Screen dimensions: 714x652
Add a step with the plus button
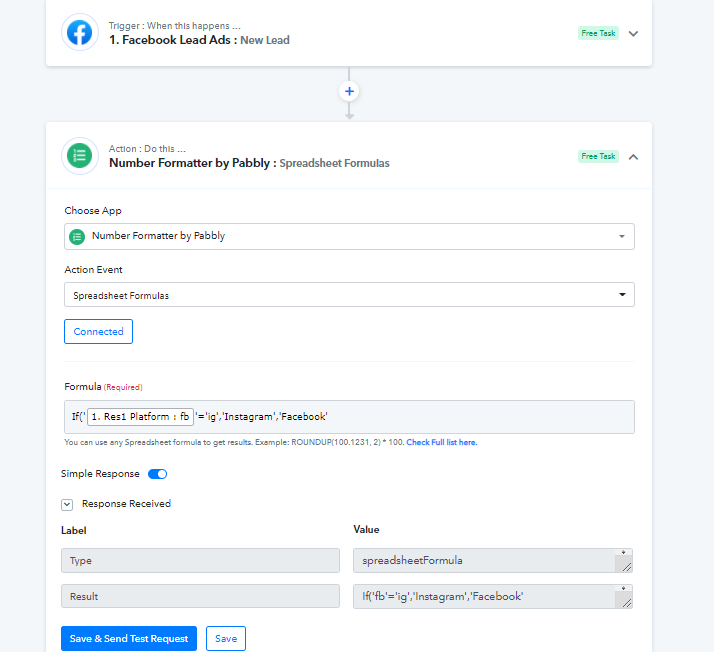point(349,92)
